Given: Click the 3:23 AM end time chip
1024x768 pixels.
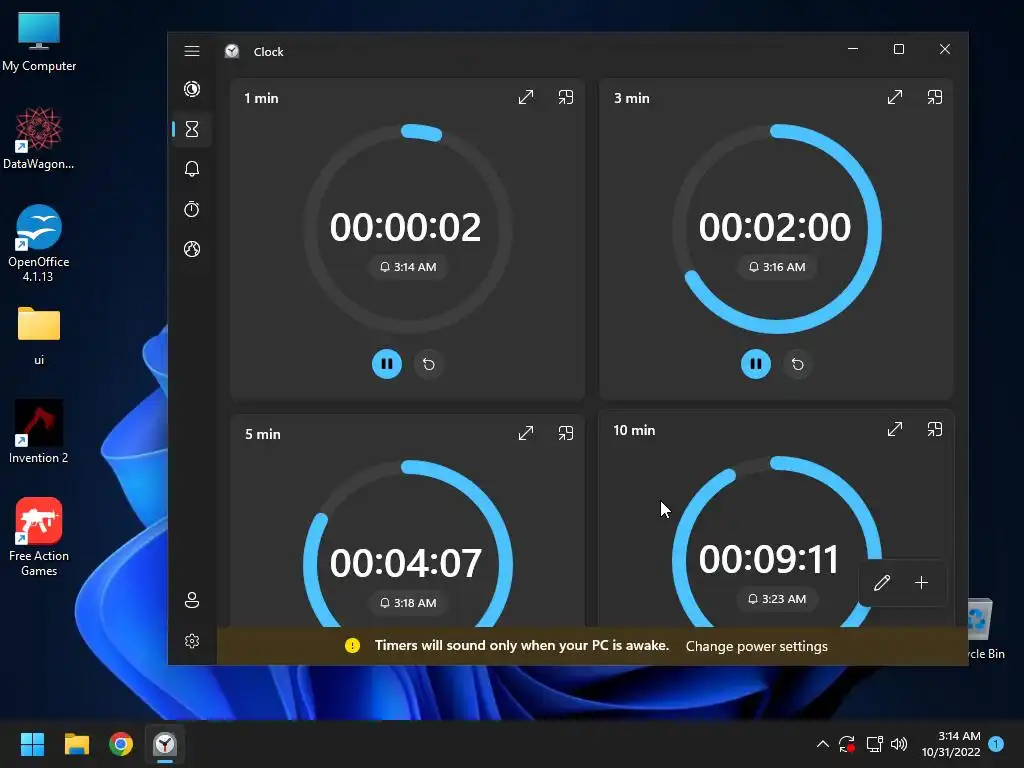Looking at the screenshot, I should tap(776, 598).
